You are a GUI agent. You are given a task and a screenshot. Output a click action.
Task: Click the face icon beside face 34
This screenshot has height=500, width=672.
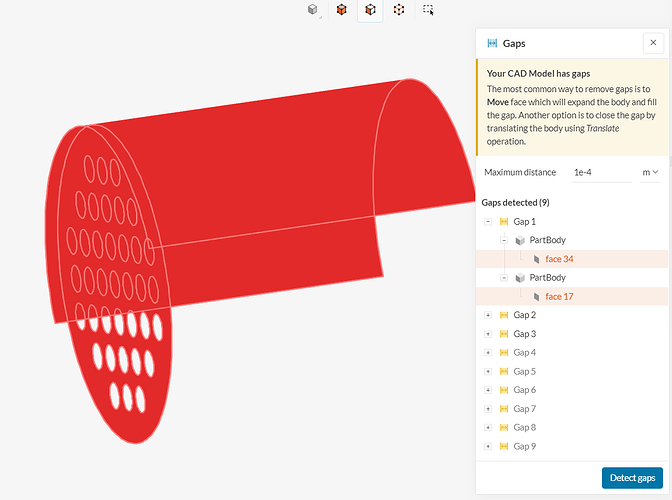pyautogui.click(x=536, y=259)
